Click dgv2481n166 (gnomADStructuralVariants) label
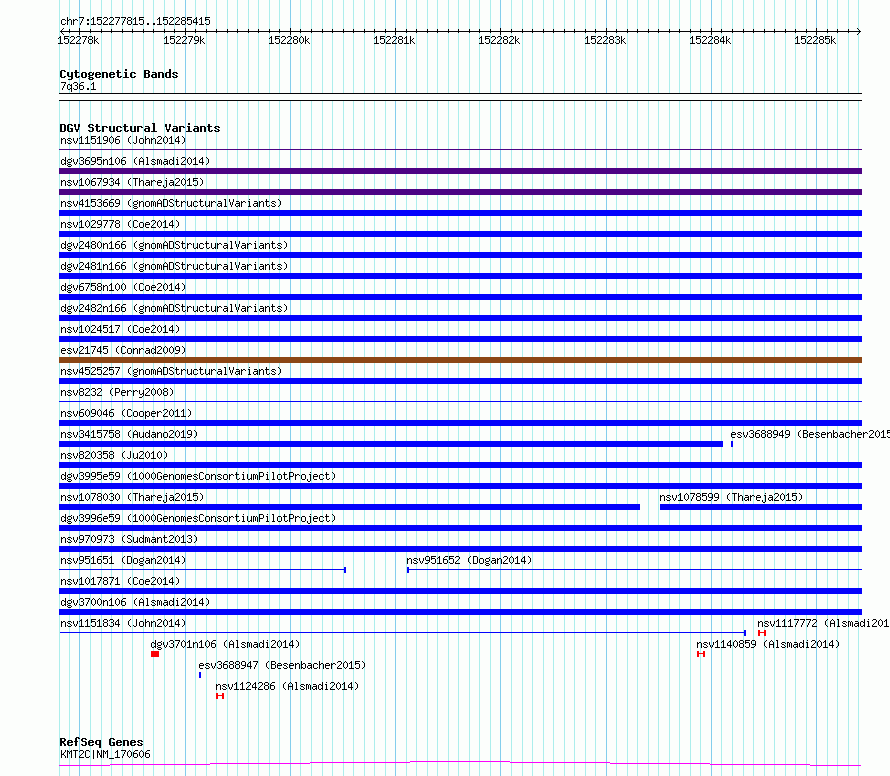 pyautogui.click(x=174, y=266)
